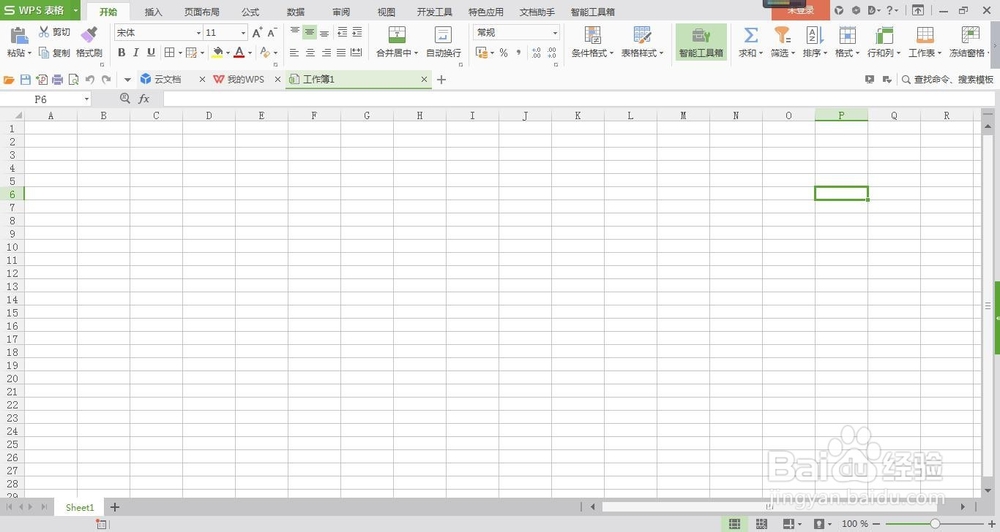Decrease font size with A- icon
1000x532 pixels.
point(272,33)
